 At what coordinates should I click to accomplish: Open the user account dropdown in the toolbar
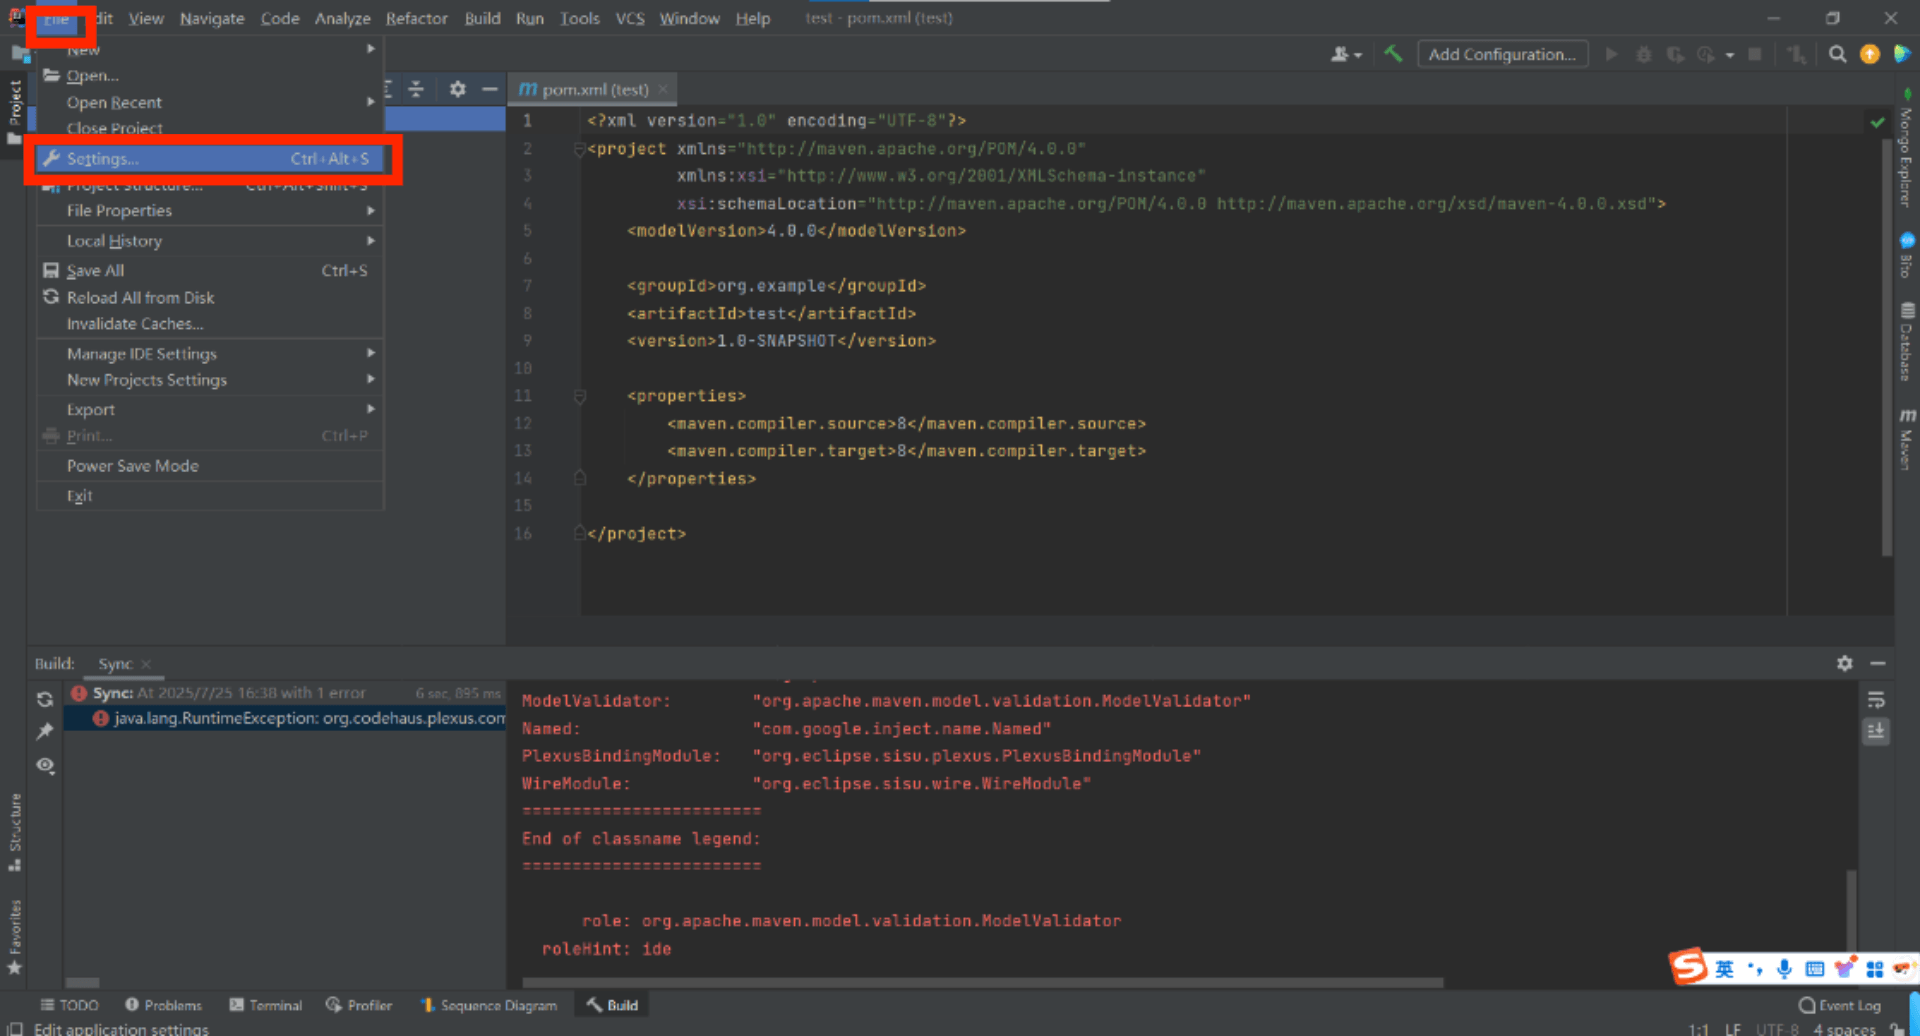tap(1346, 54)
